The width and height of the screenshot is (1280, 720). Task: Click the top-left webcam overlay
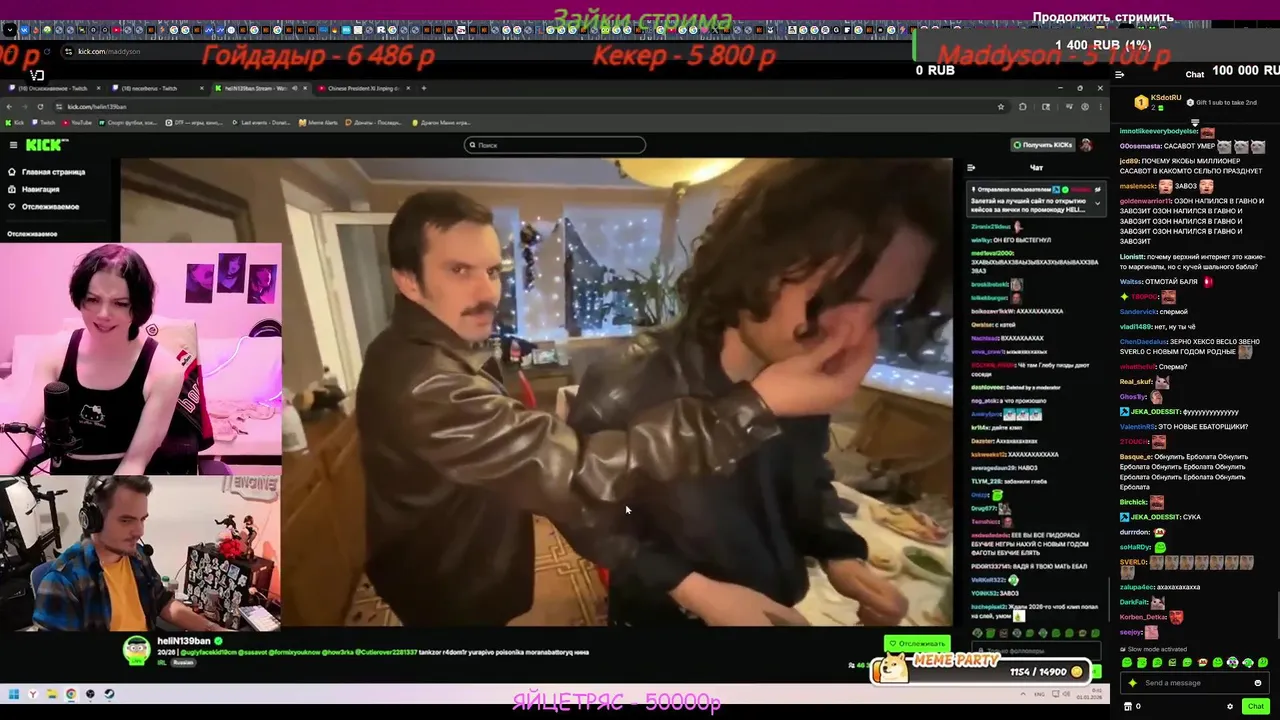point(141,358)
